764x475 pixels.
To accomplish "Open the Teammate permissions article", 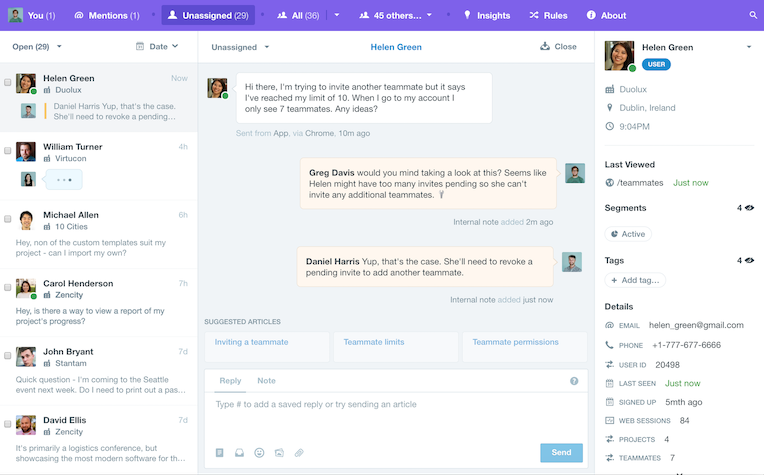I will [x=525, y=347].
